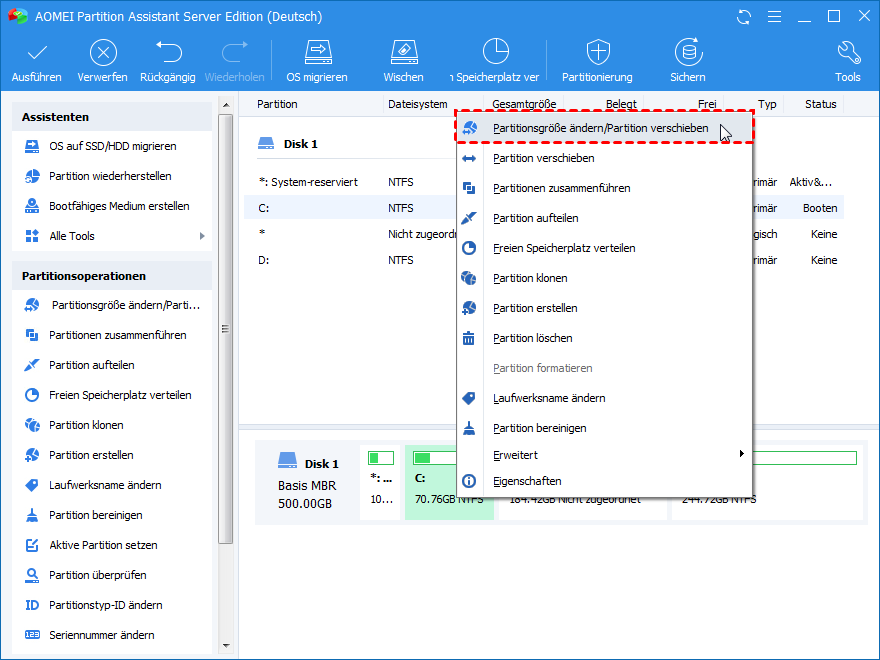Click the Typ column header
880x660 pixels.
[767, 104]
